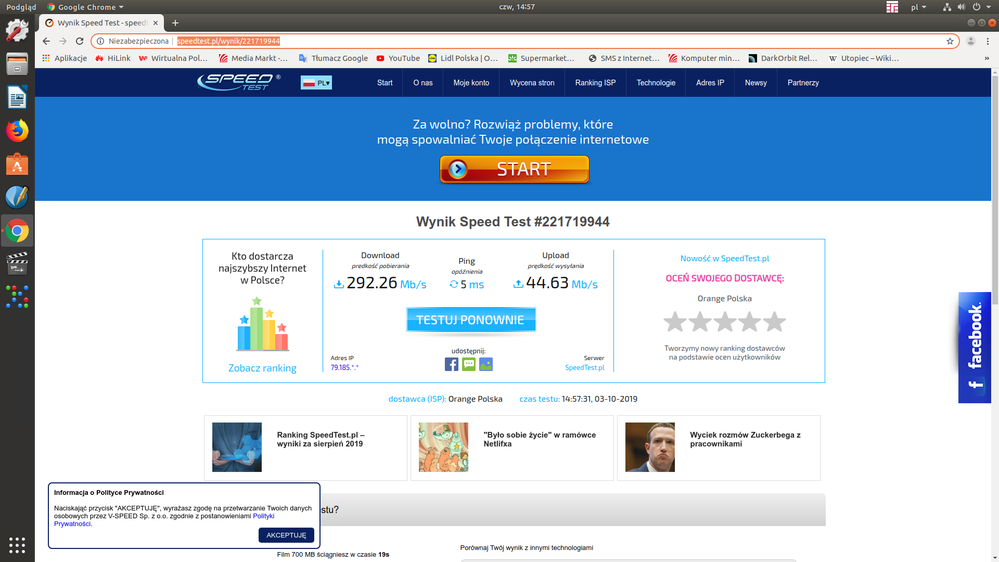This screenshot has width=999, height=562.
Task: Rate Orange Polska with the first star
Action: pyautogui.click(x=676, y=322)
